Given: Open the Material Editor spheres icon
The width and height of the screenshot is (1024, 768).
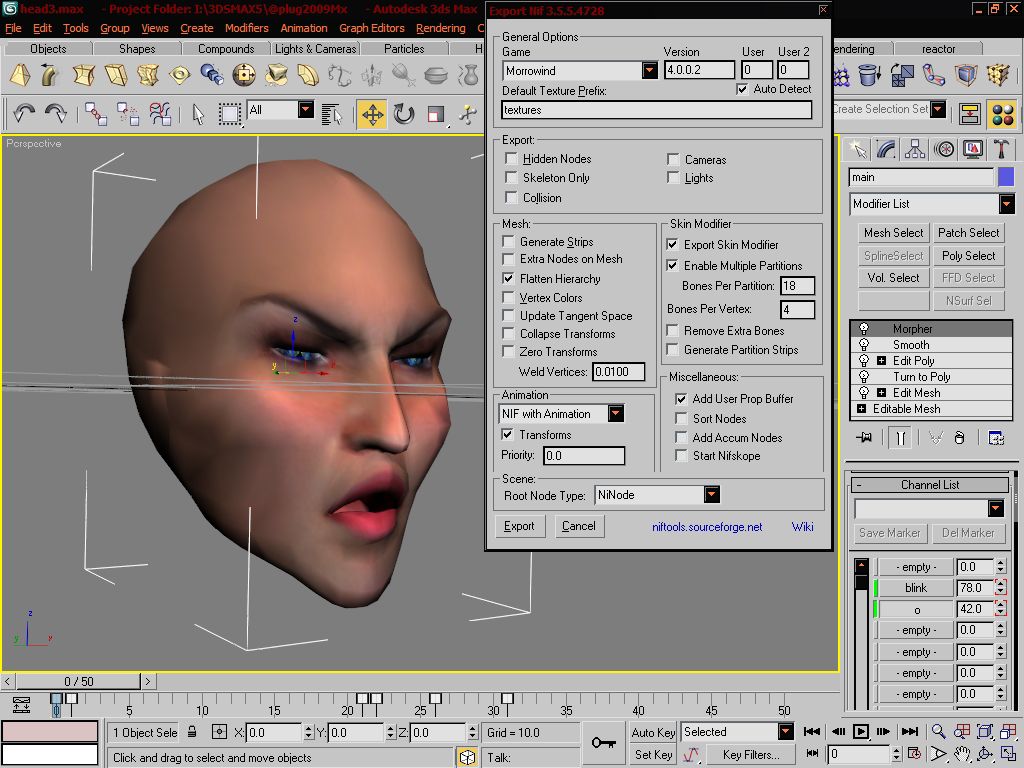Looking at the screenshot, I should [1002, 114].
